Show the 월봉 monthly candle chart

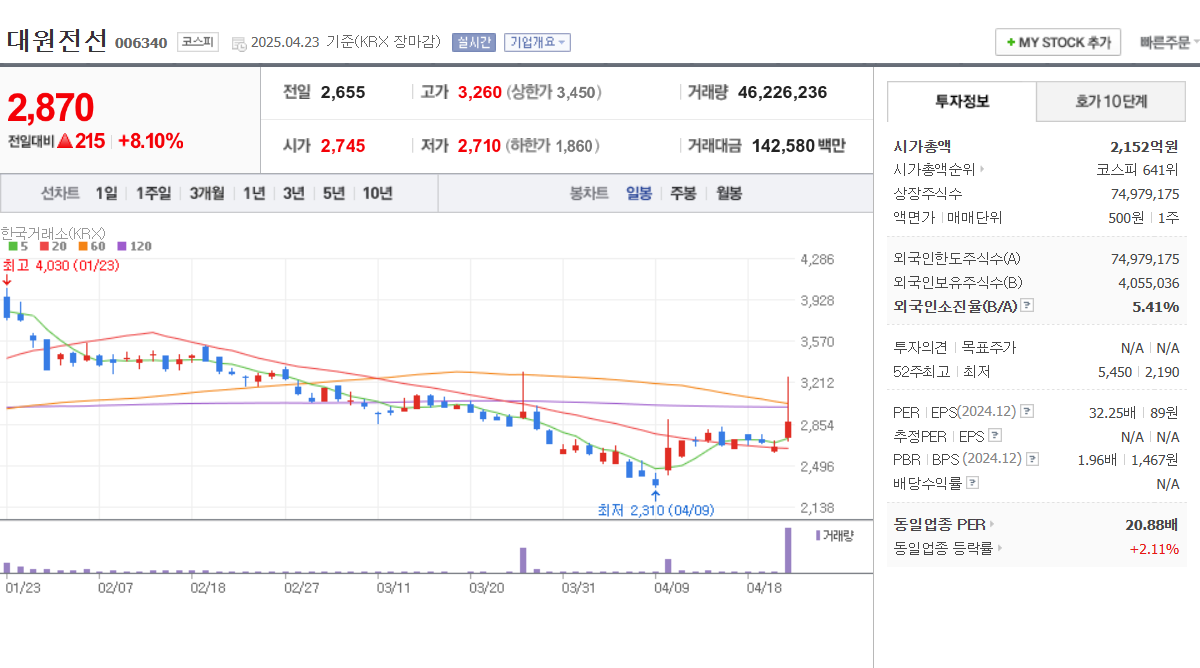pyautogui.click(x=729, y=193)
